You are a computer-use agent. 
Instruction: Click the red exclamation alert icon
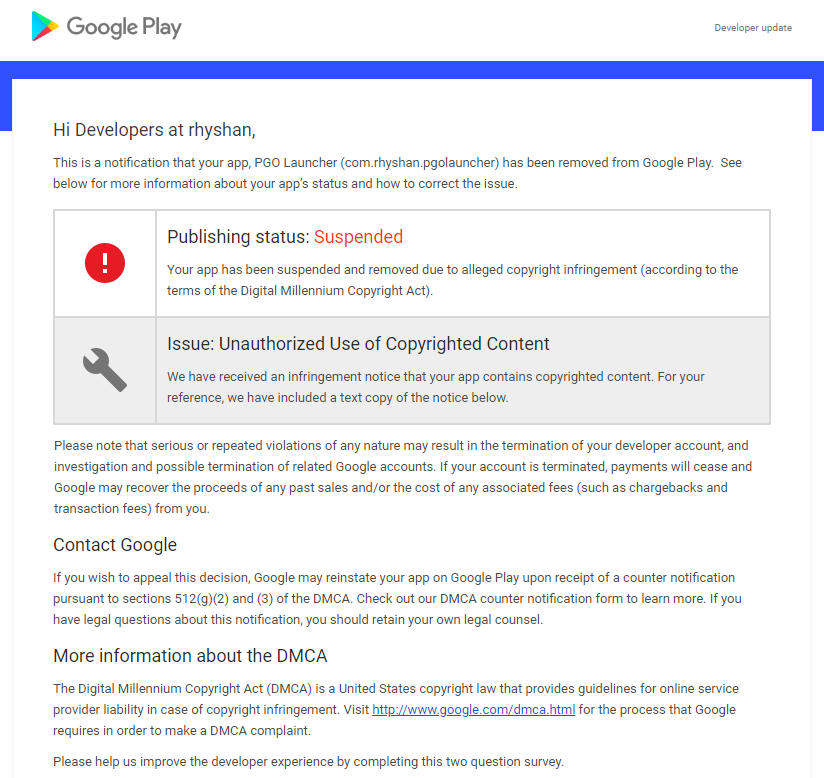point(105,263)
